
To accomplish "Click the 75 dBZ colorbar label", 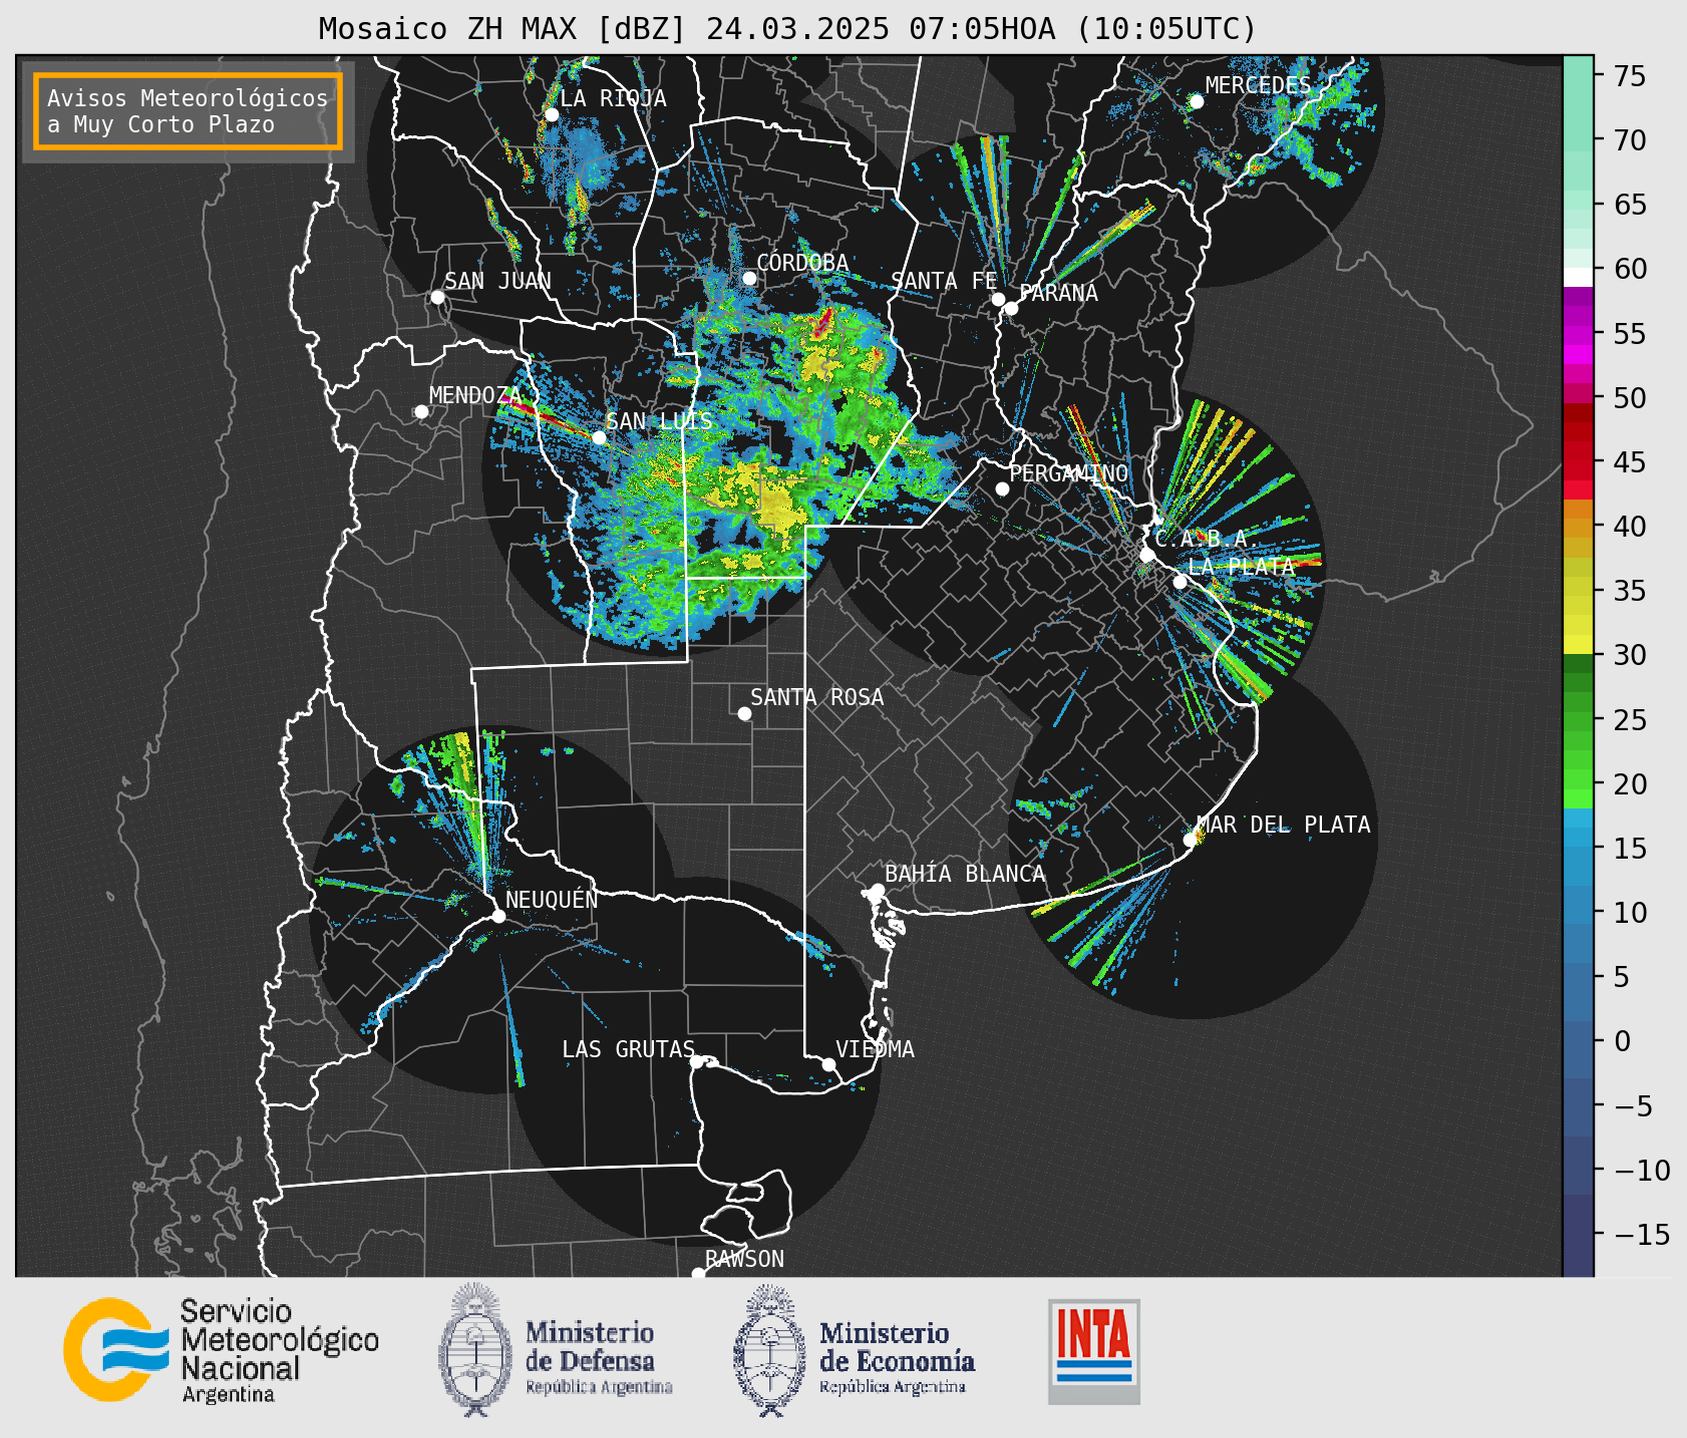I will pos(1629,76).
